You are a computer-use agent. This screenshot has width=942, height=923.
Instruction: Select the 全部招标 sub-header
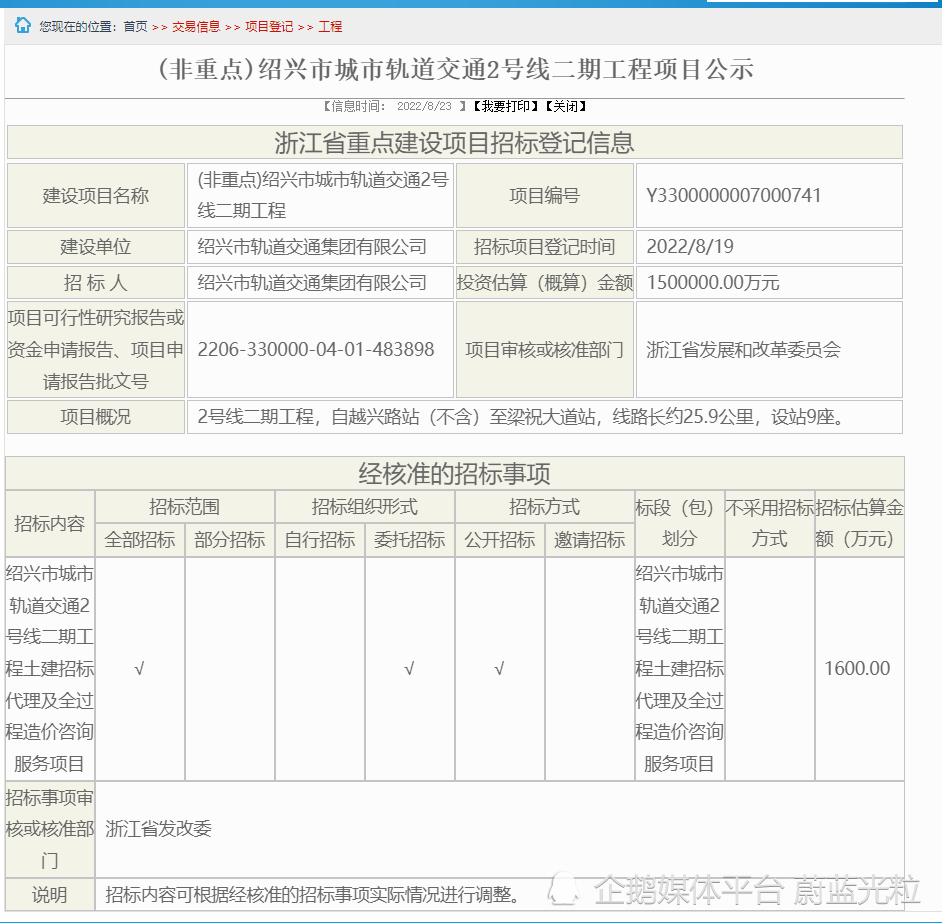coord(139,540)
